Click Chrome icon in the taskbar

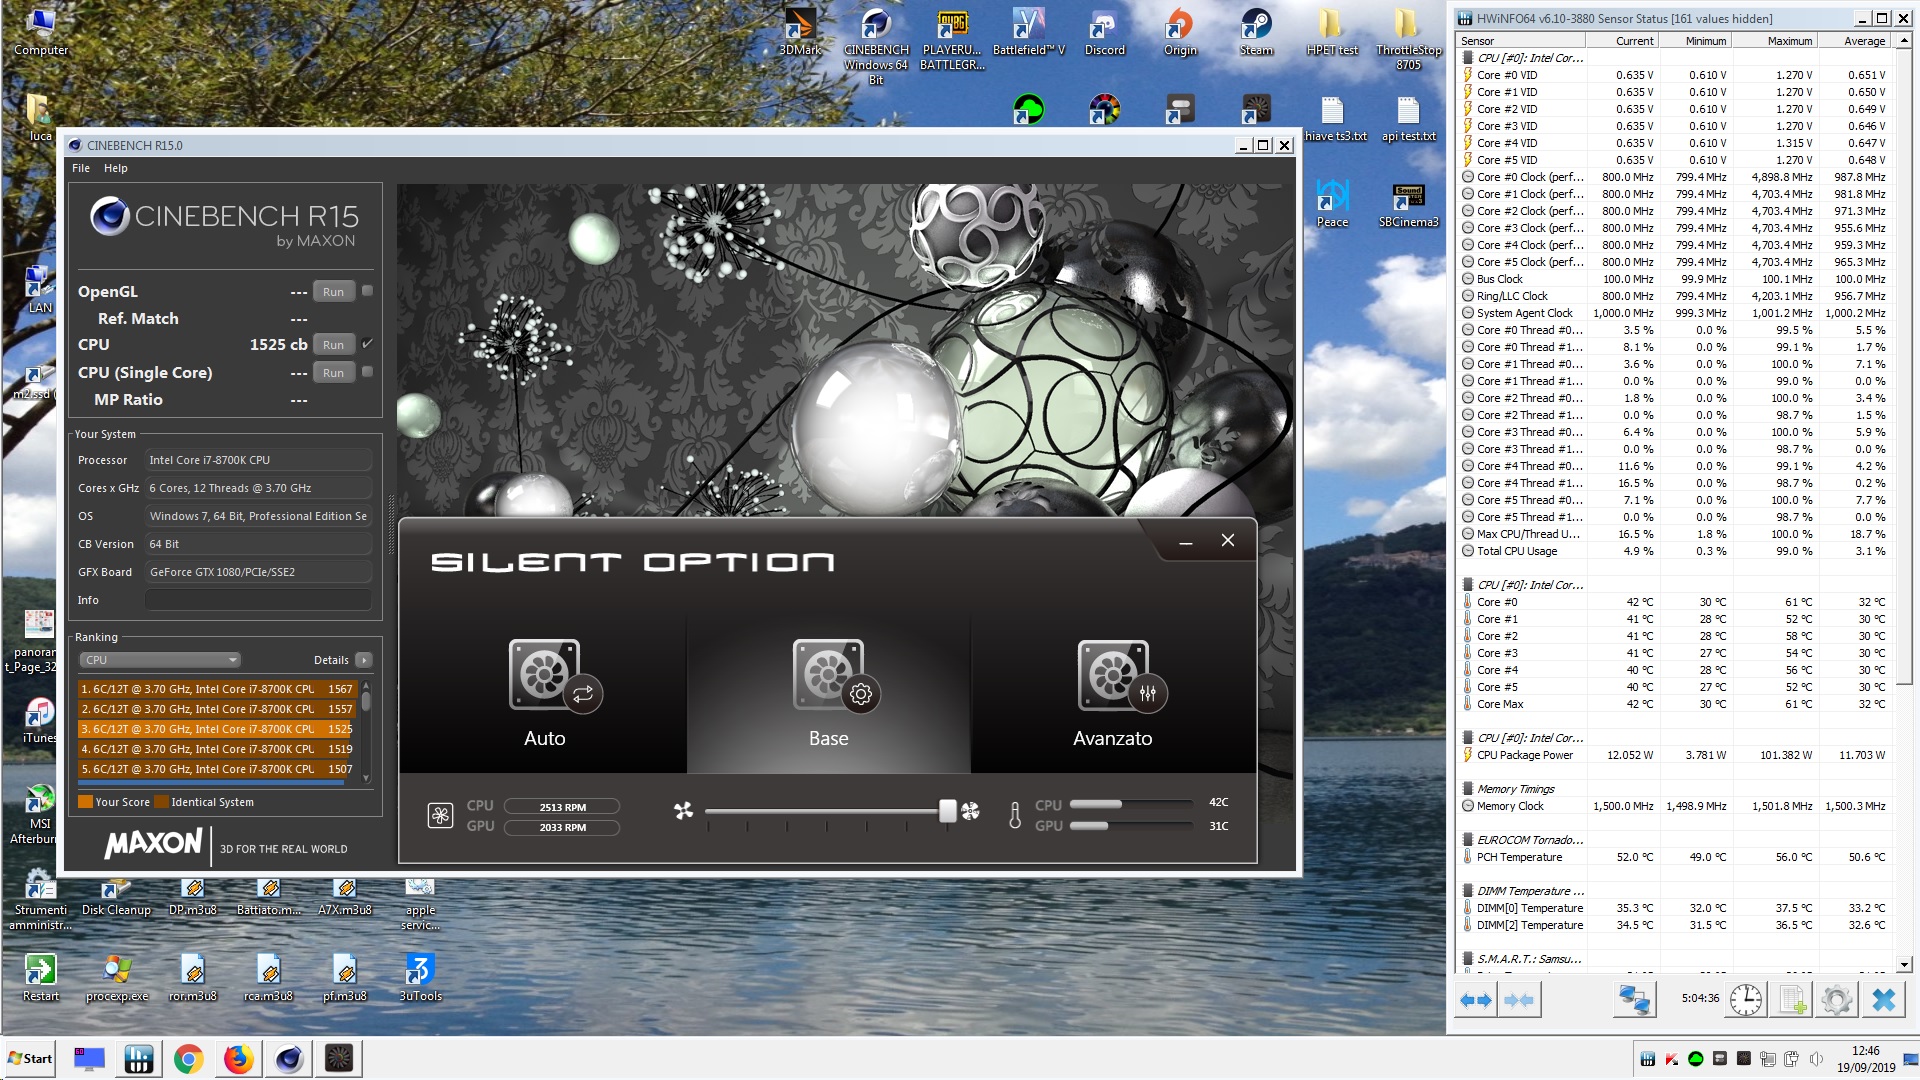point(188,1058)
